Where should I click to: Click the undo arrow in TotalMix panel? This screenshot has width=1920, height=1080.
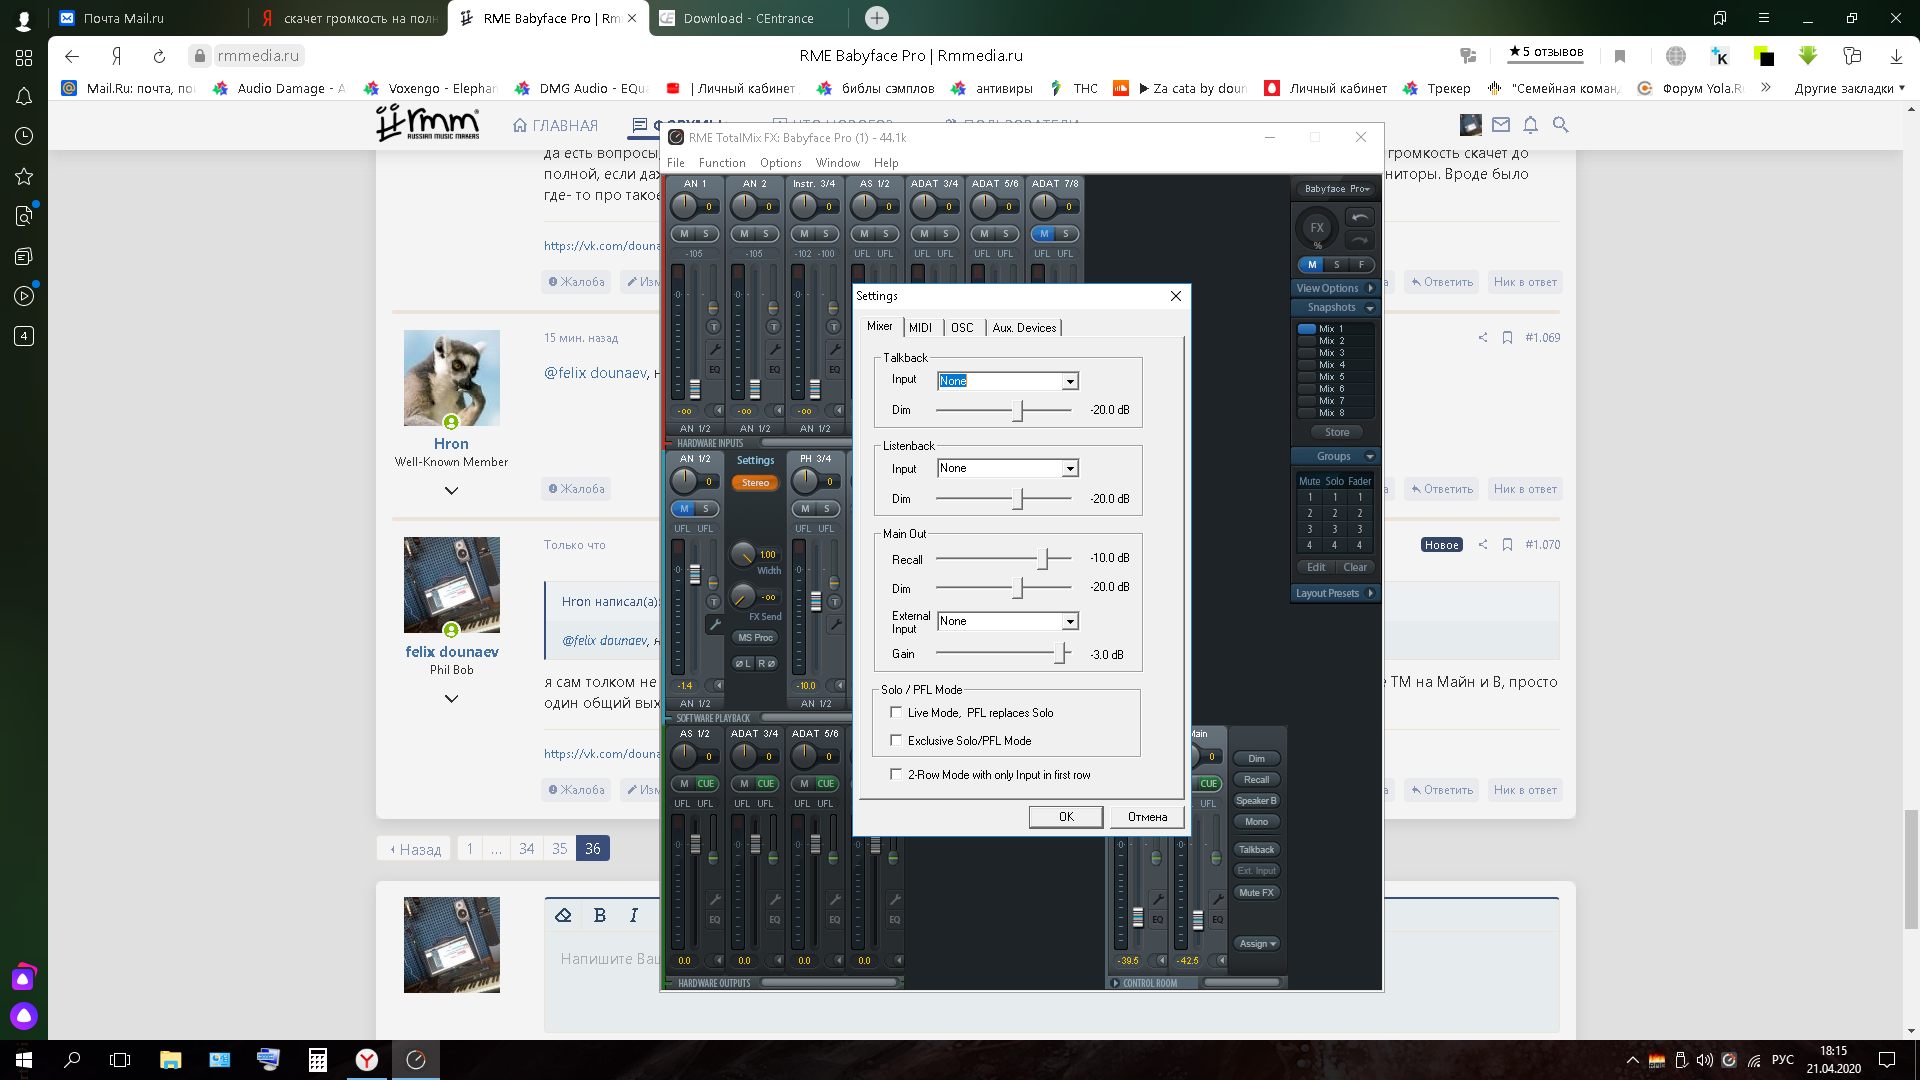[x=1360, y=217]
